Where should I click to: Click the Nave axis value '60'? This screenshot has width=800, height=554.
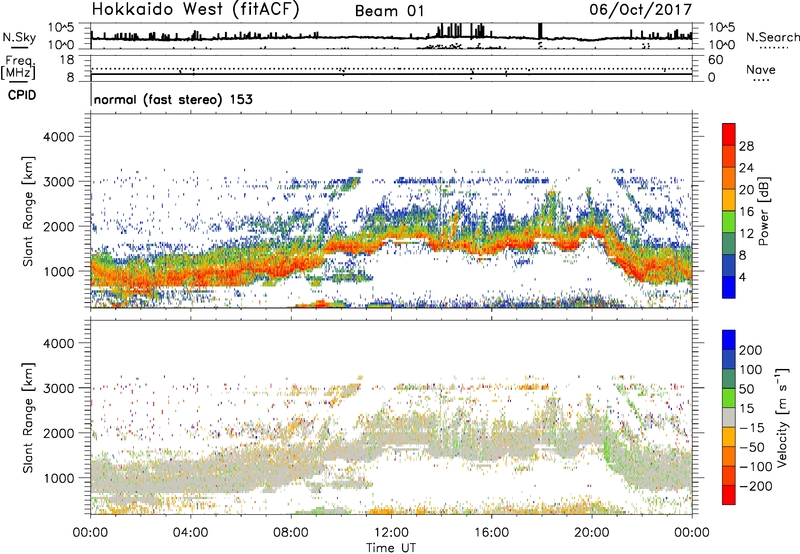tap(715, 60)
